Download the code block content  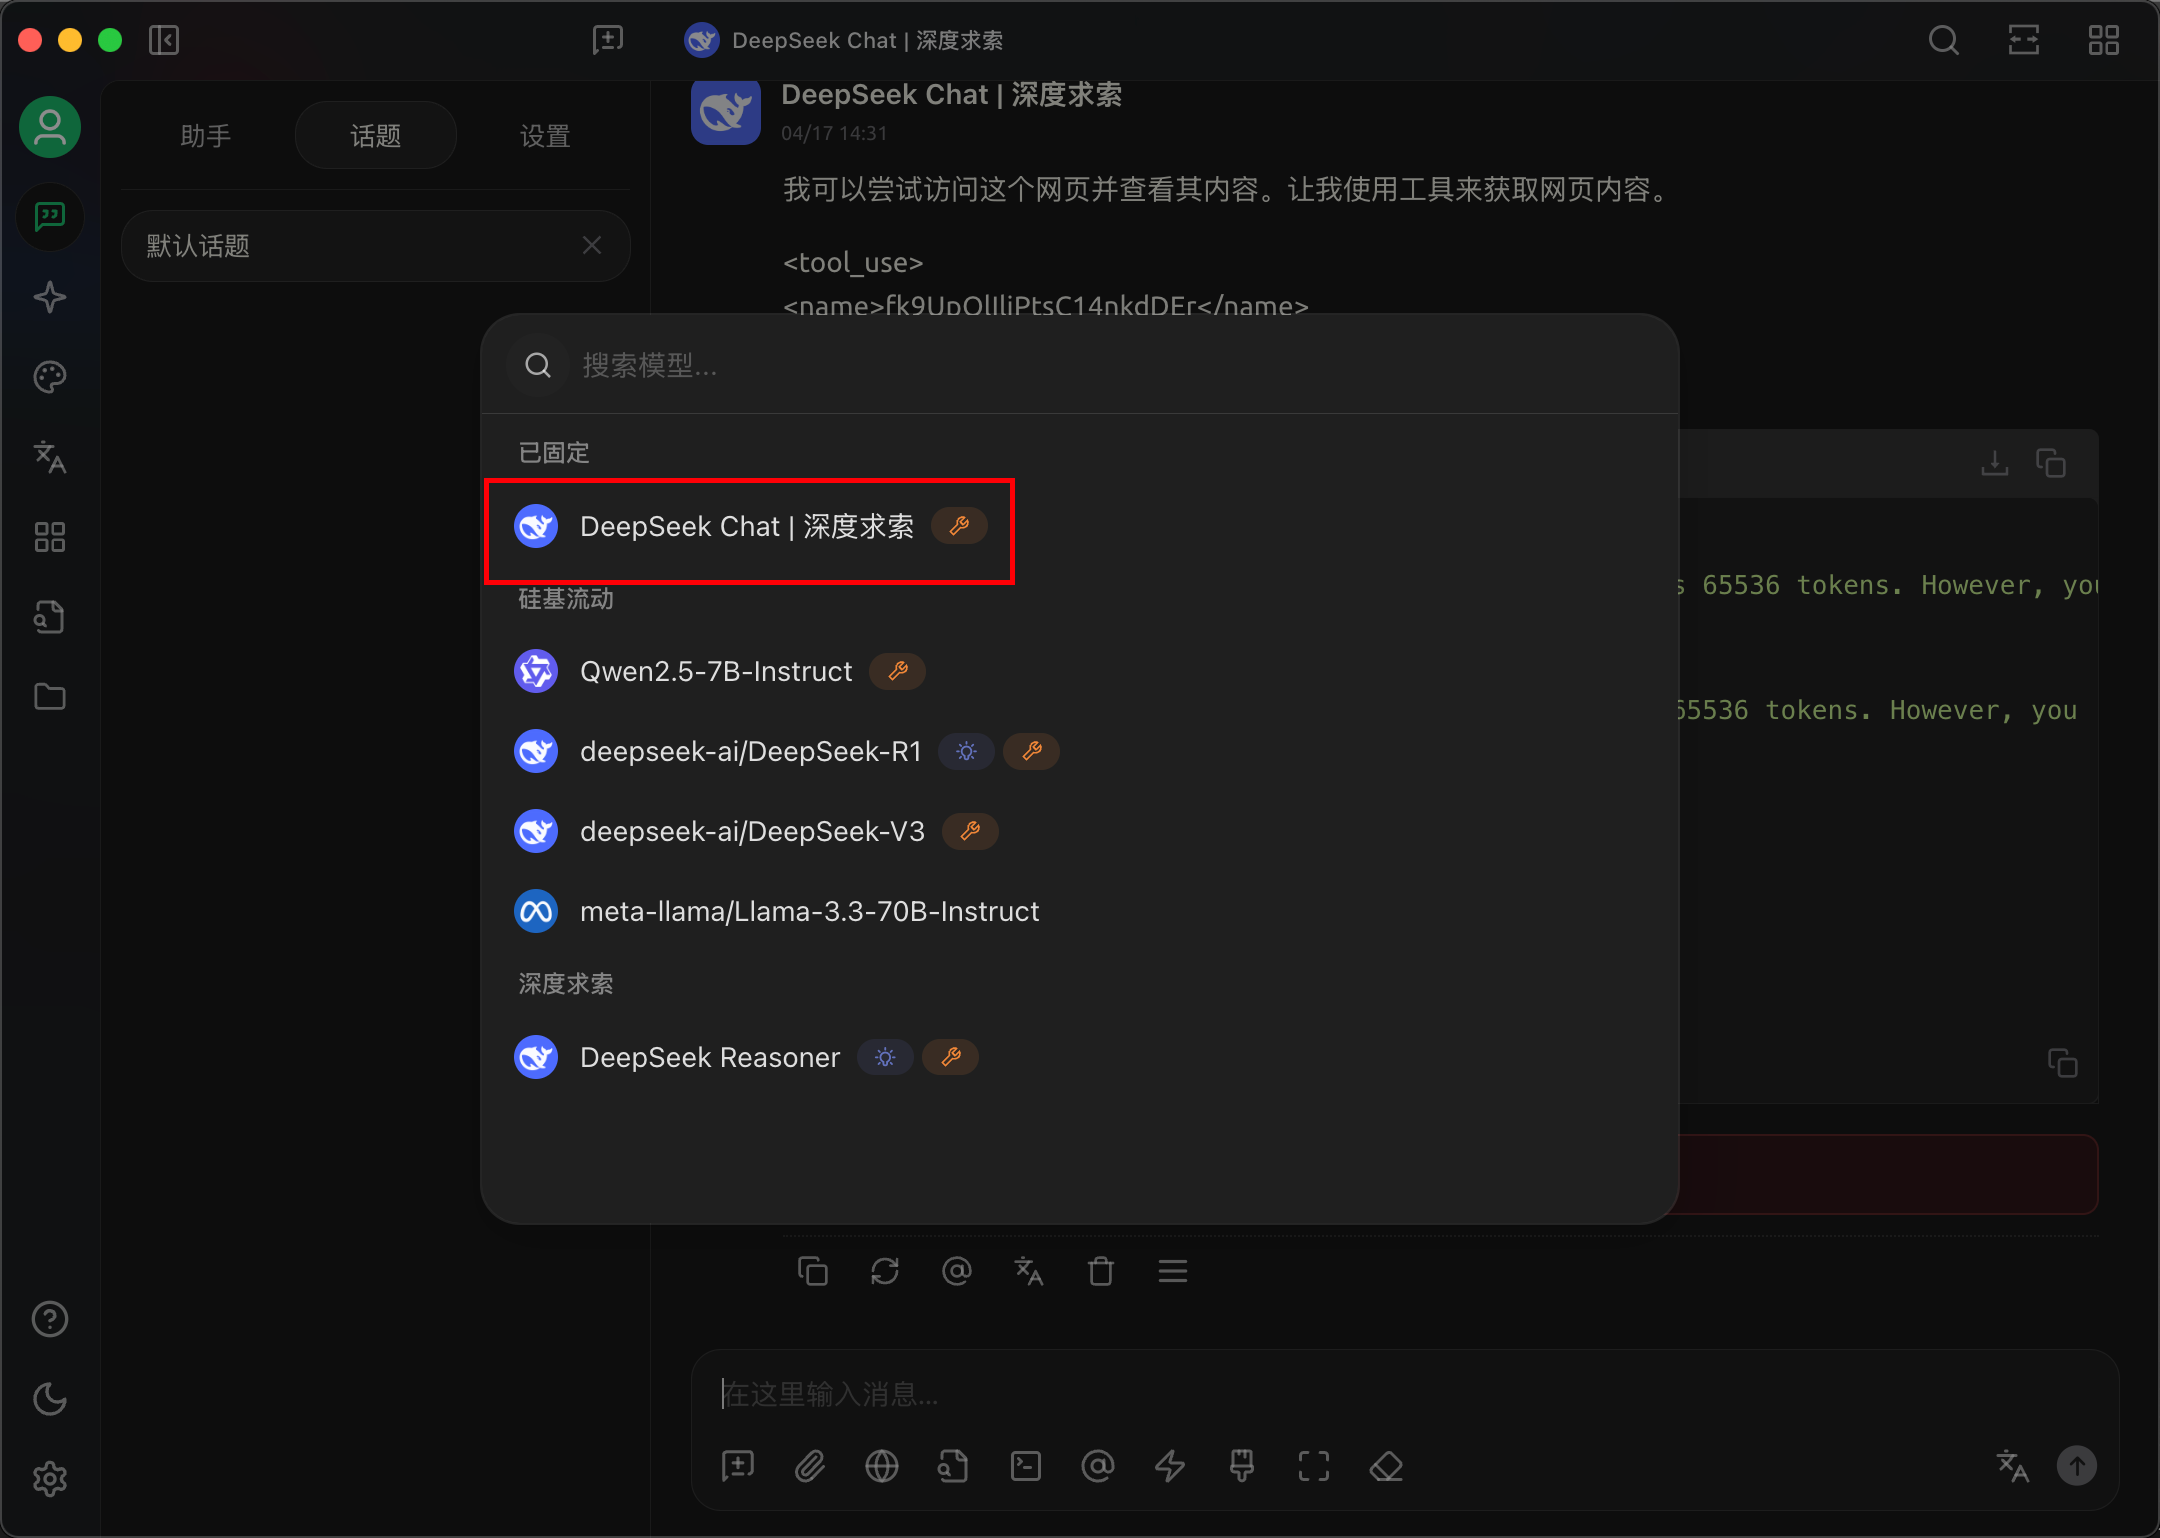pos(1995,463)
